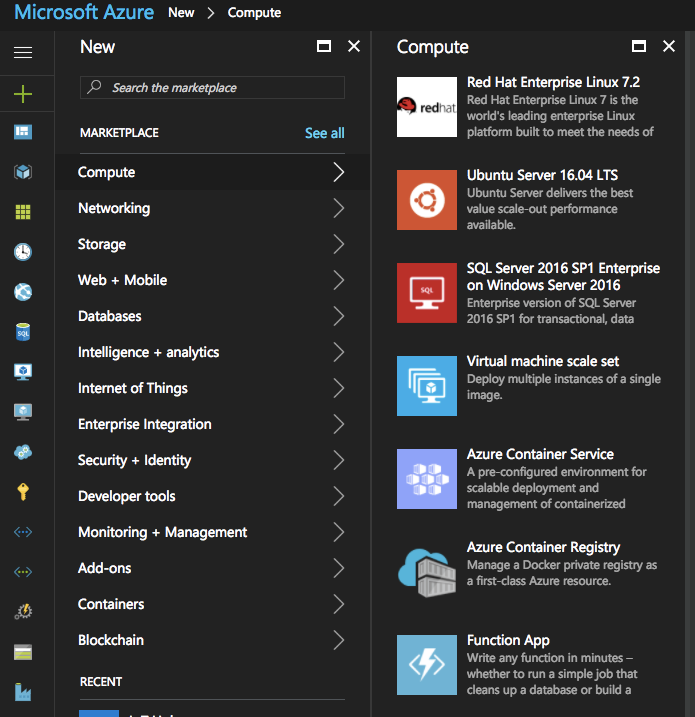Image resolution: width=695 pixels, height=717 pixels.
Task: Click the clock Recent icon in sidebar
Action: (x=23, y=252)
